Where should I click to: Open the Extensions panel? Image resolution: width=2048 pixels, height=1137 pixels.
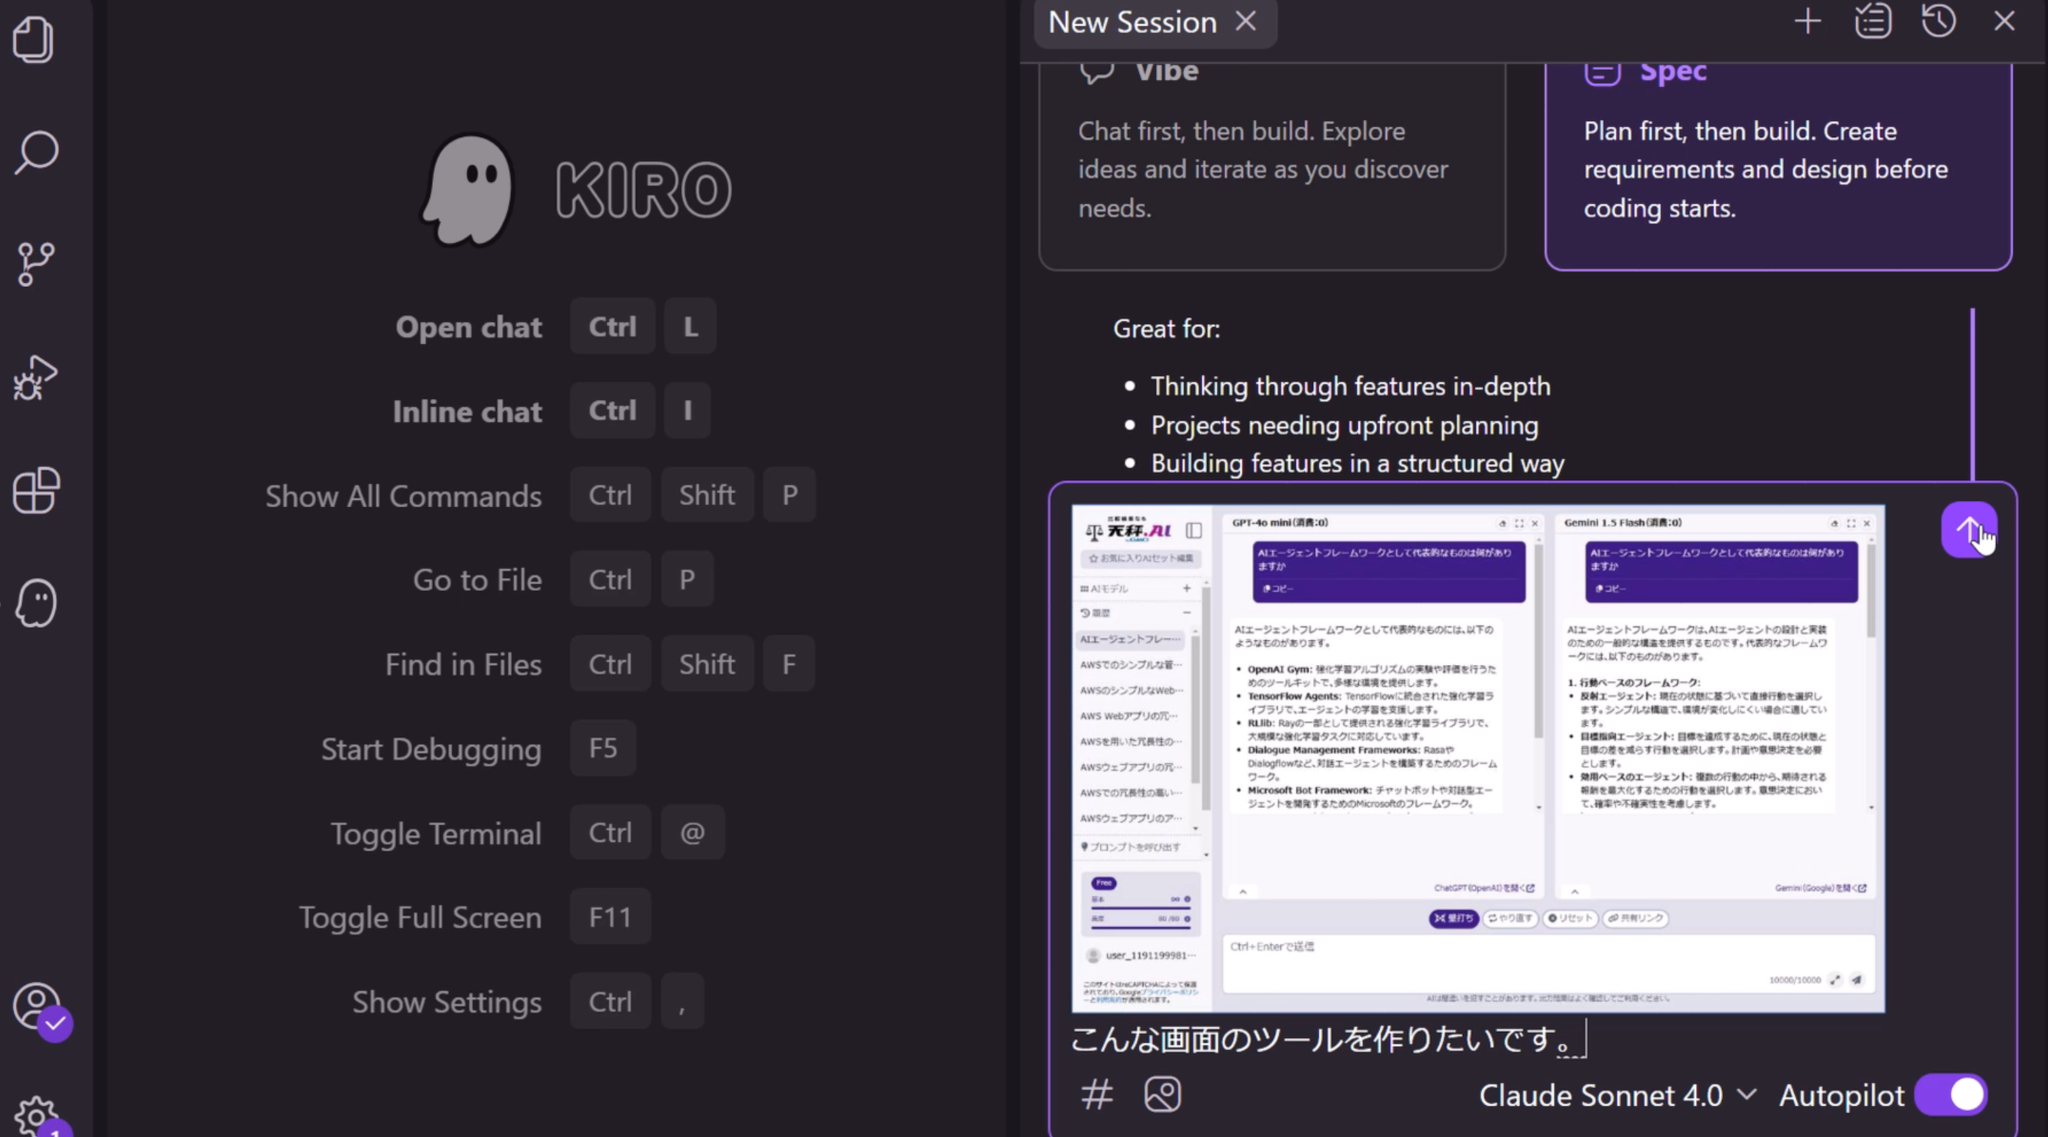tap(36, 491)
